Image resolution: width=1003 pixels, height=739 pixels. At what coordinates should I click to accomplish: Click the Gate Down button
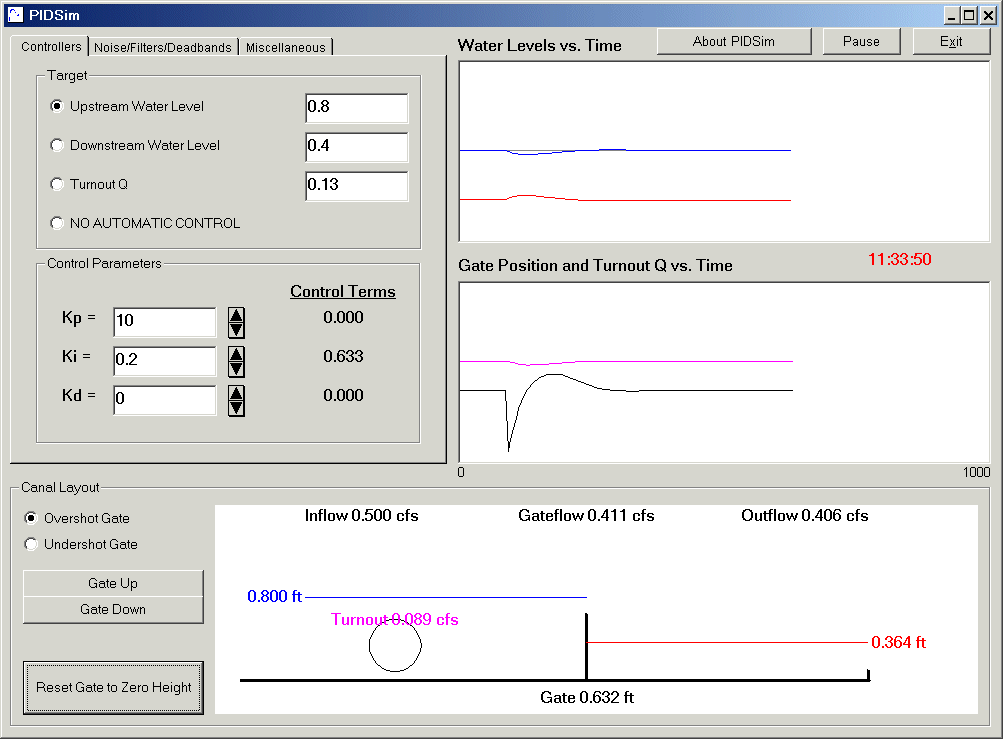tap(113, 609)
